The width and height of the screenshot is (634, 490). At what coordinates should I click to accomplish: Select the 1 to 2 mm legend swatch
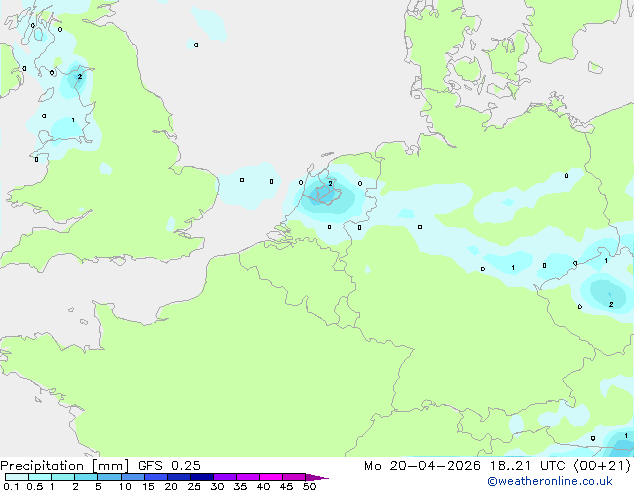click(63, 477)
